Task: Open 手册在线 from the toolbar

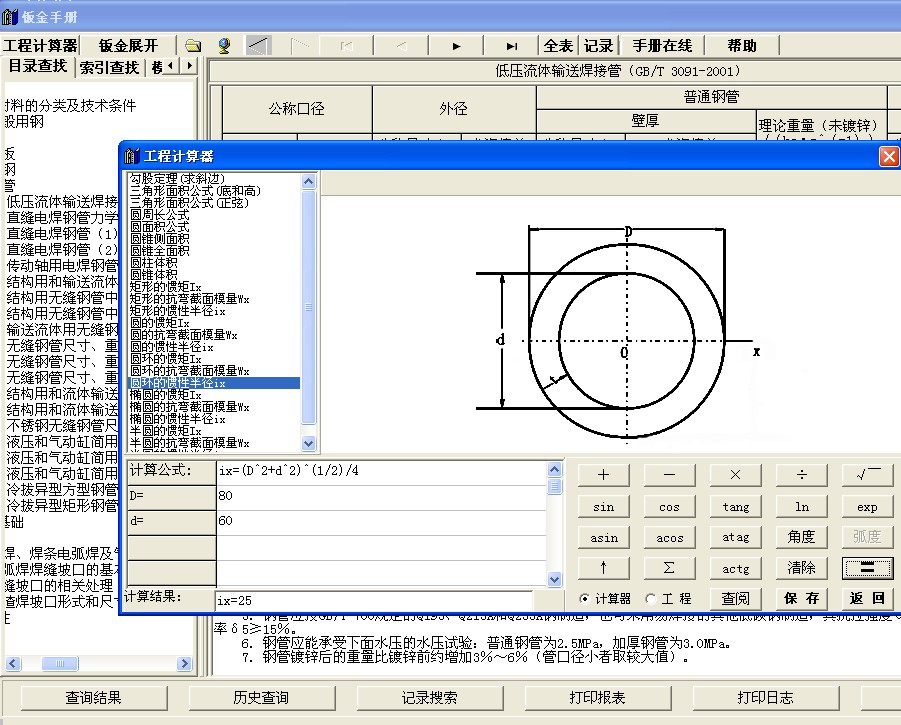Action: pos(662,46)
